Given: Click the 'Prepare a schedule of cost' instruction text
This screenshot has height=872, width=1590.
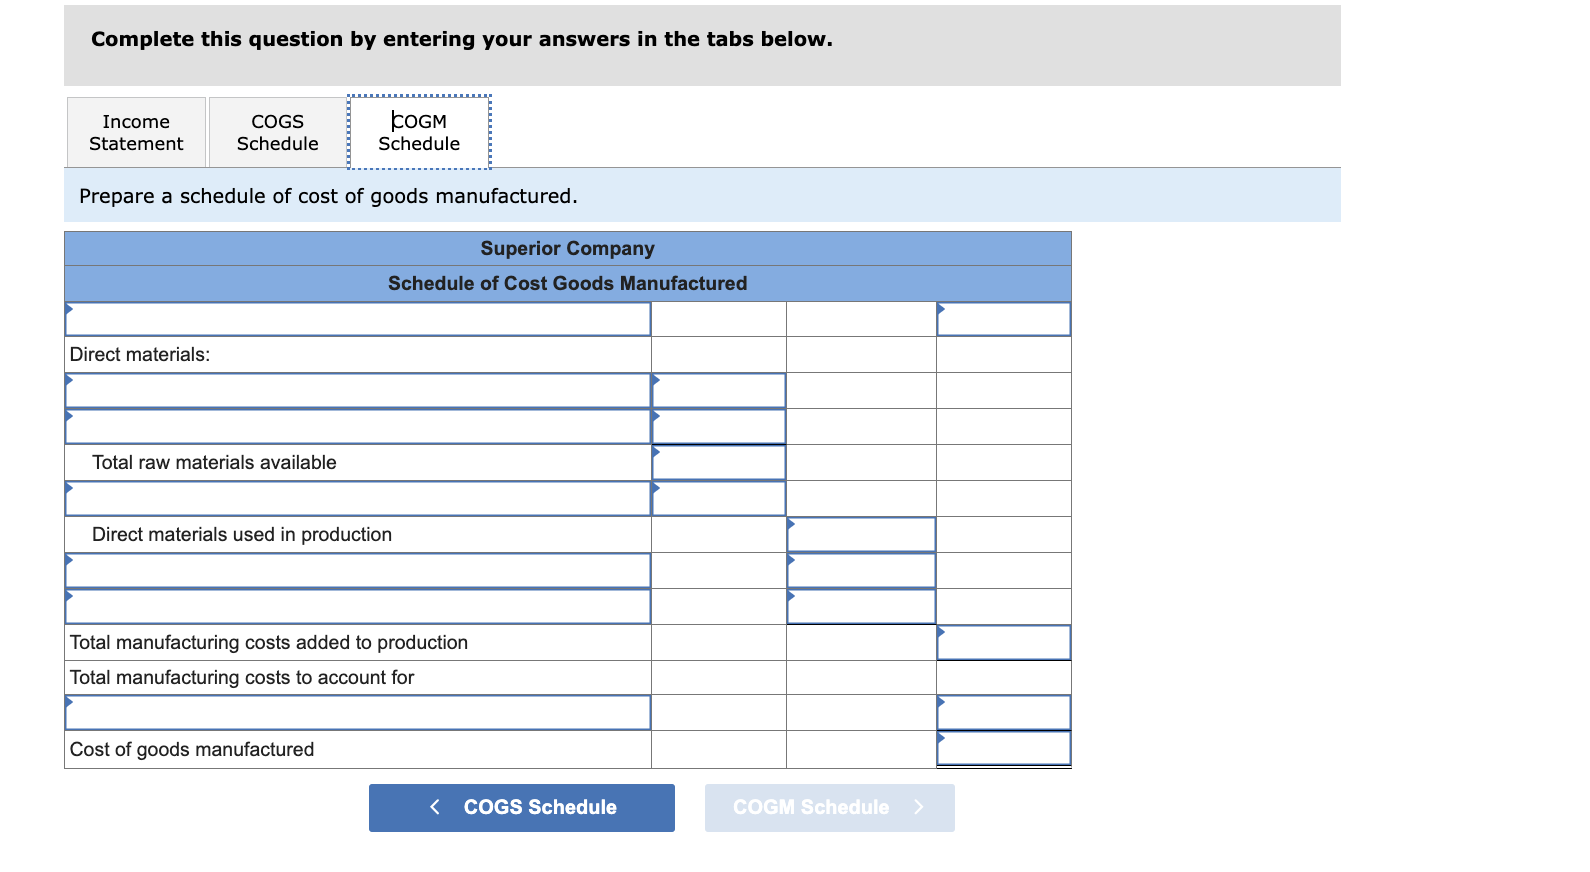Looking at the screenshot, I should click(328, 196).
